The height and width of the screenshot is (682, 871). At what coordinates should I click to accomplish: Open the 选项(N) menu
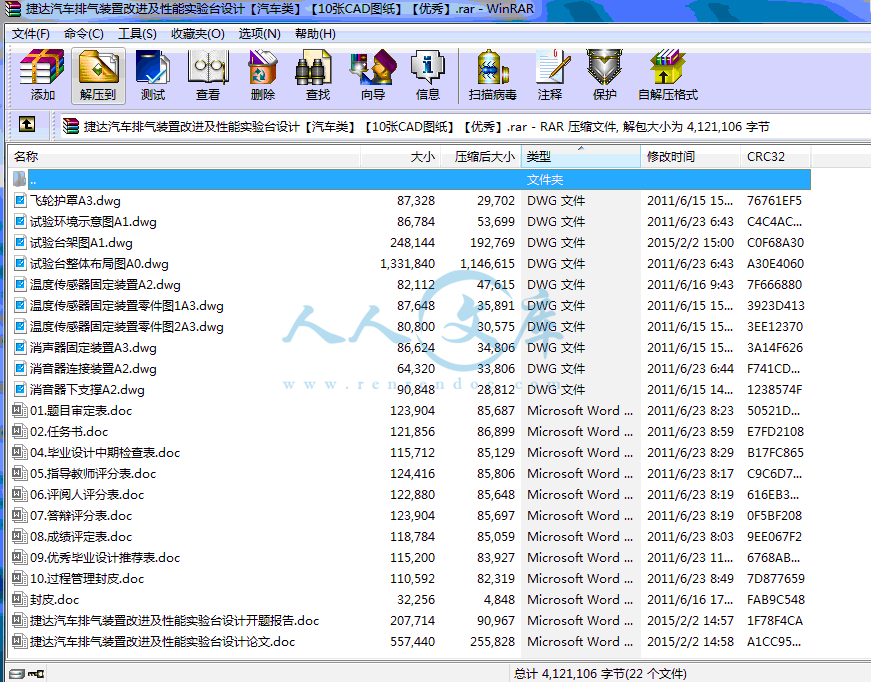[259, 34]
